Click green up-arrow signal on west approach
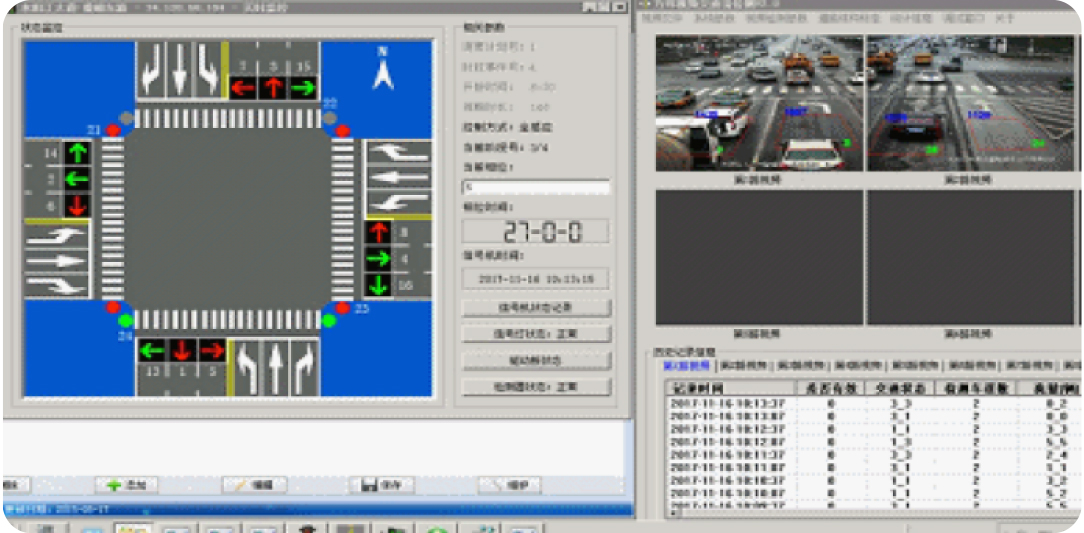 (x=77, y=155)
